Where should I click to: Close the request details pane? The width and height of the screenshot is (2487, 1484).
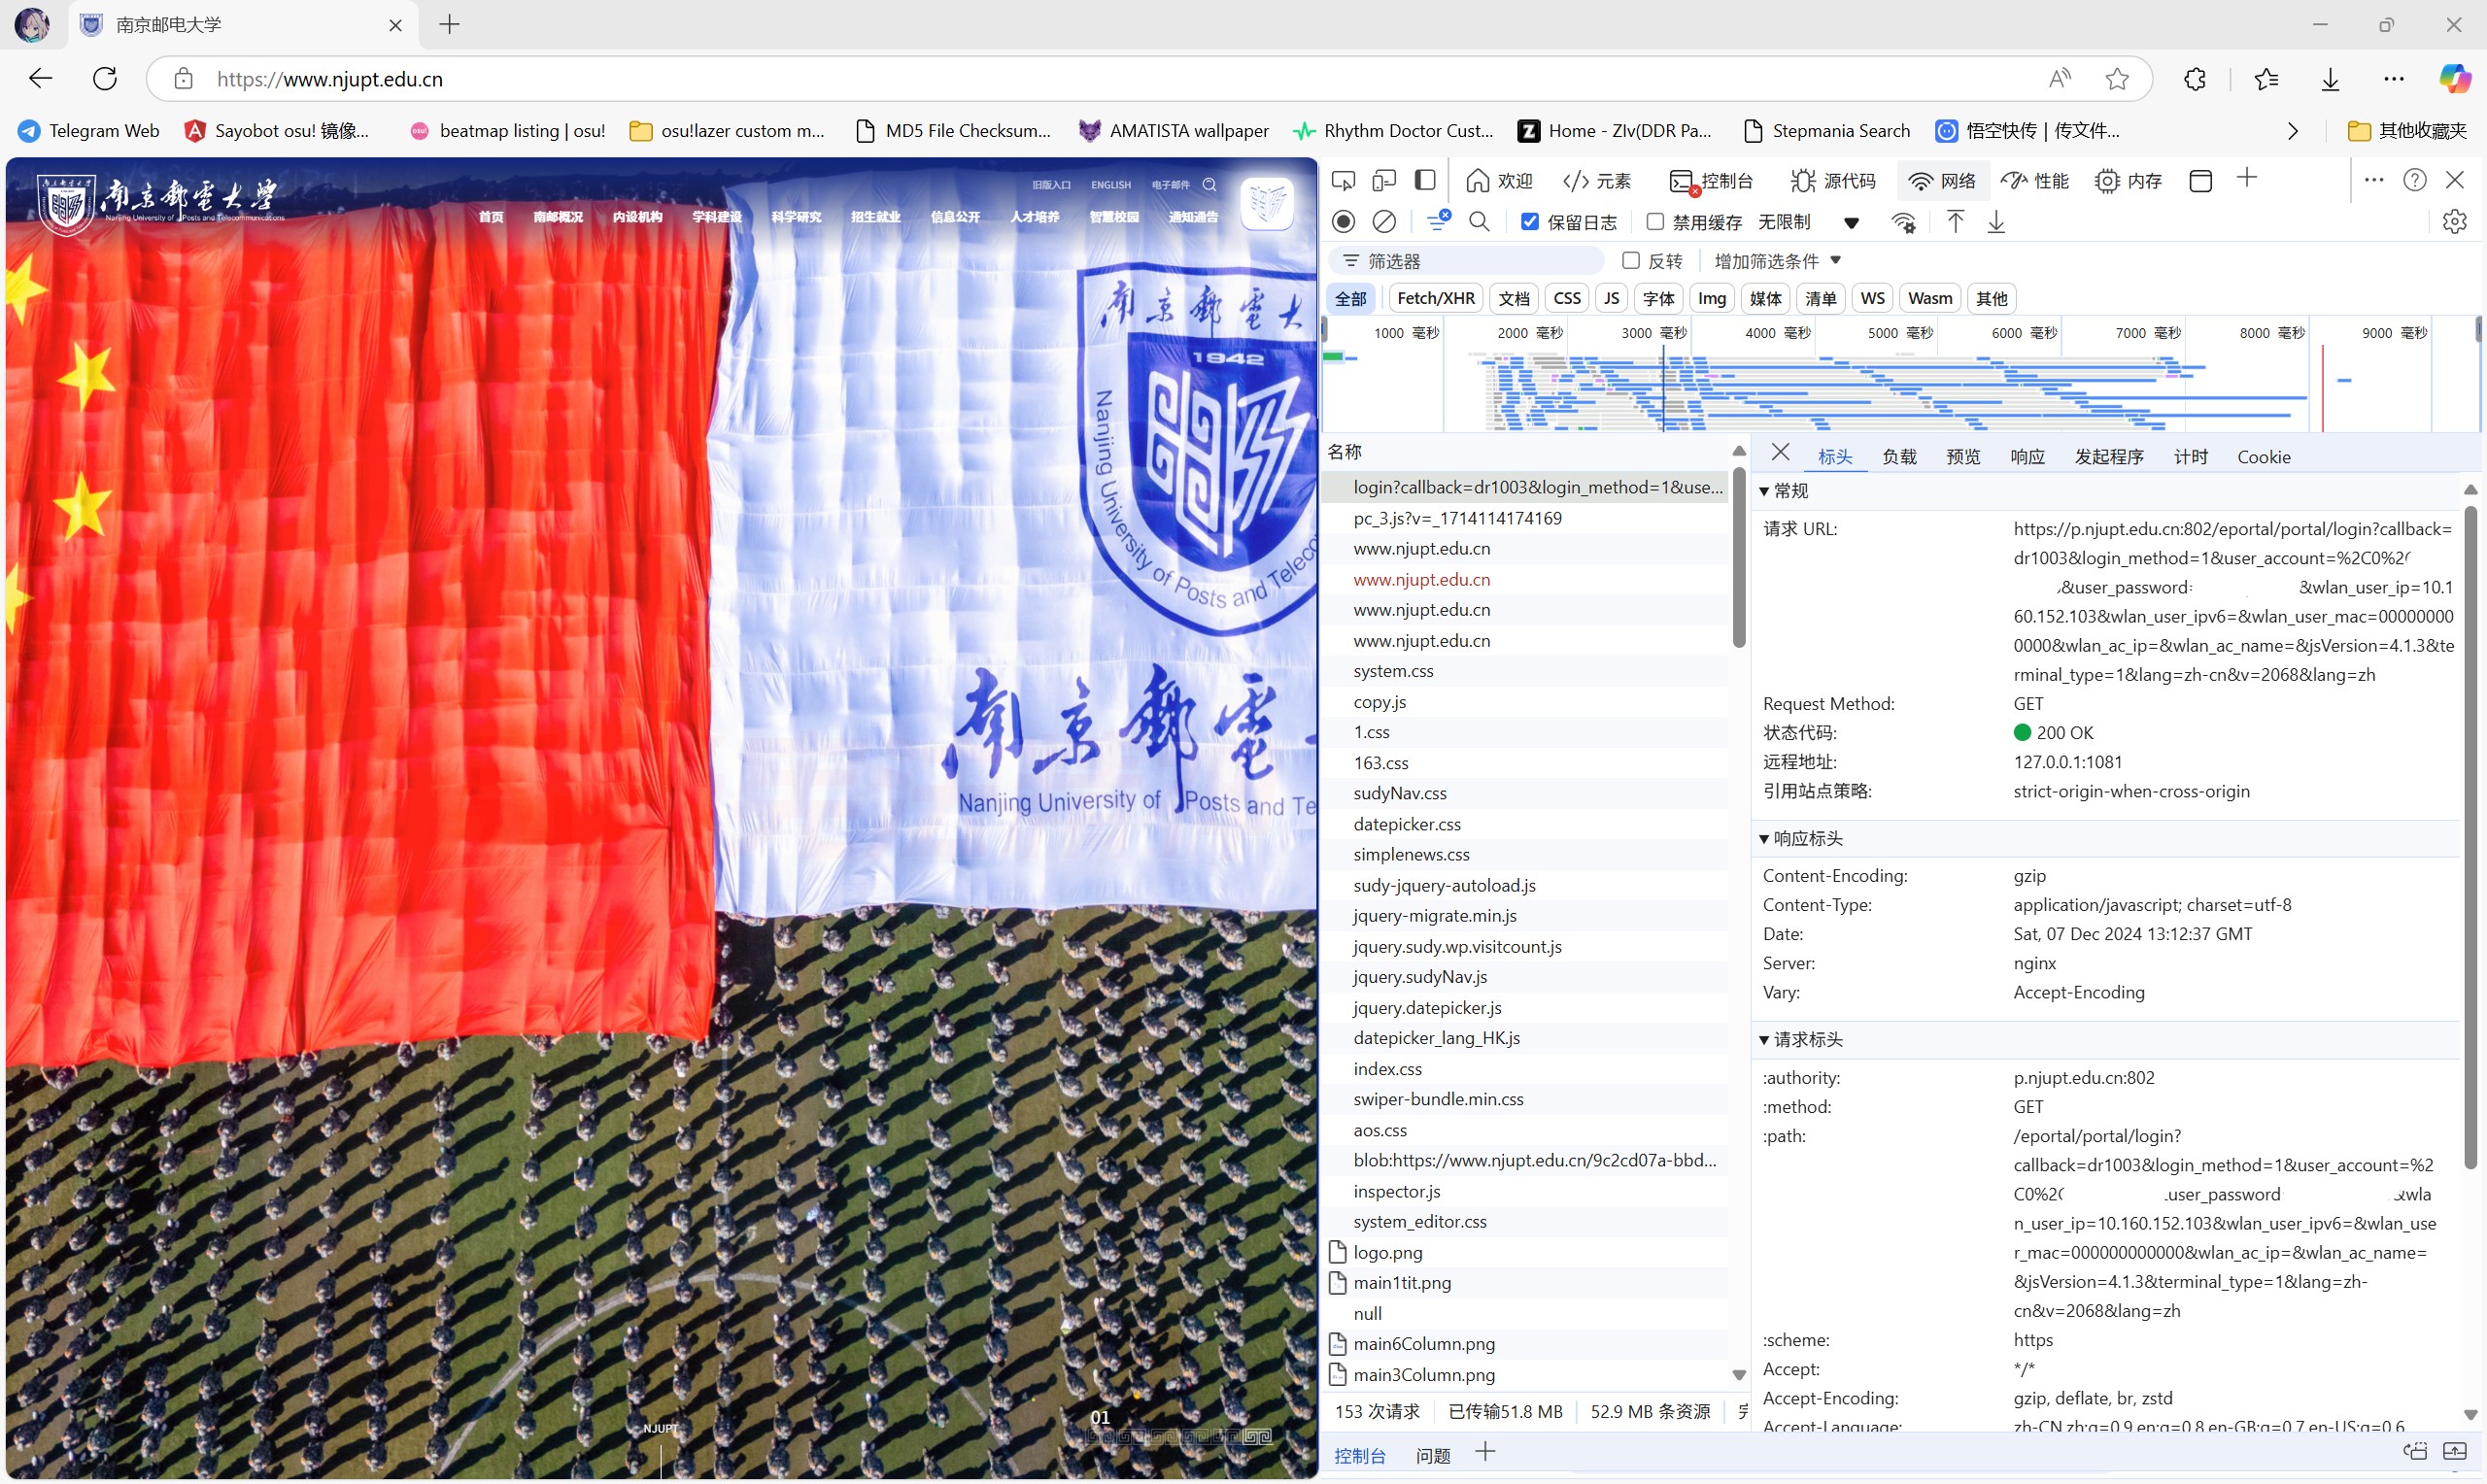1780,453
